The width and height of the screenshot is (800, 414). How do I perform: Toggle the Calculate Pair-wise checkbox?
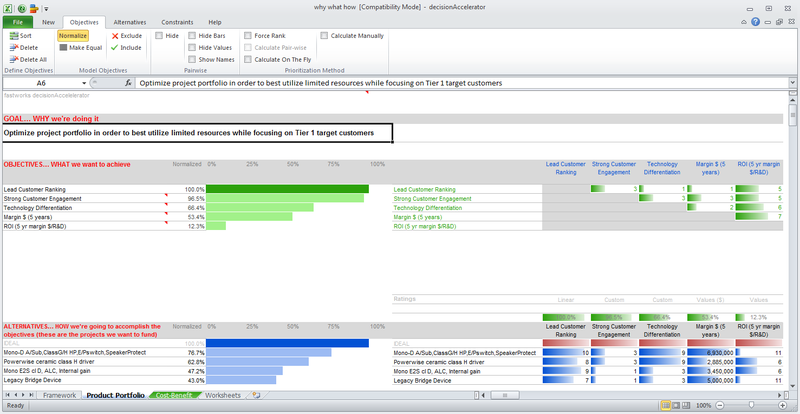(248, 47)
